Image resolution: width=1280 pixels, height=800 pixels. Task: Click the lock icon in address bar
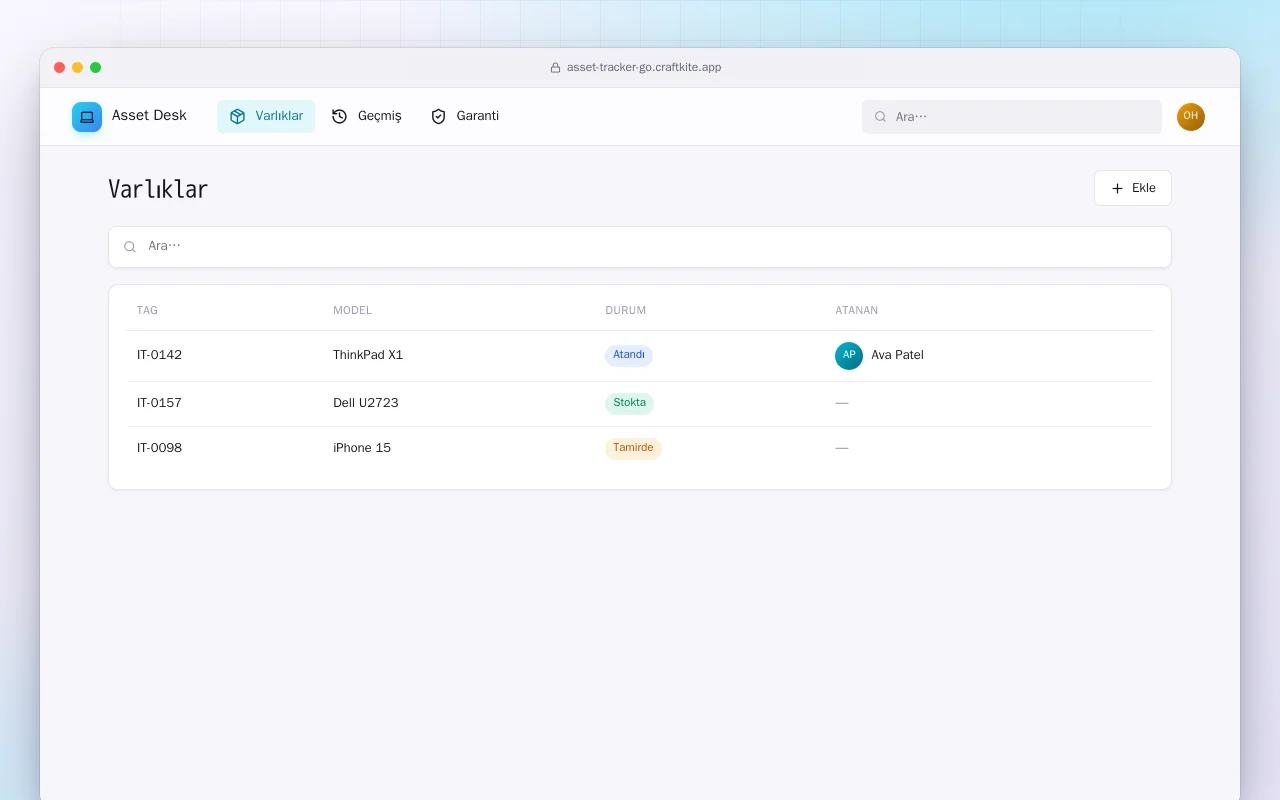click(x=556, y=68)
